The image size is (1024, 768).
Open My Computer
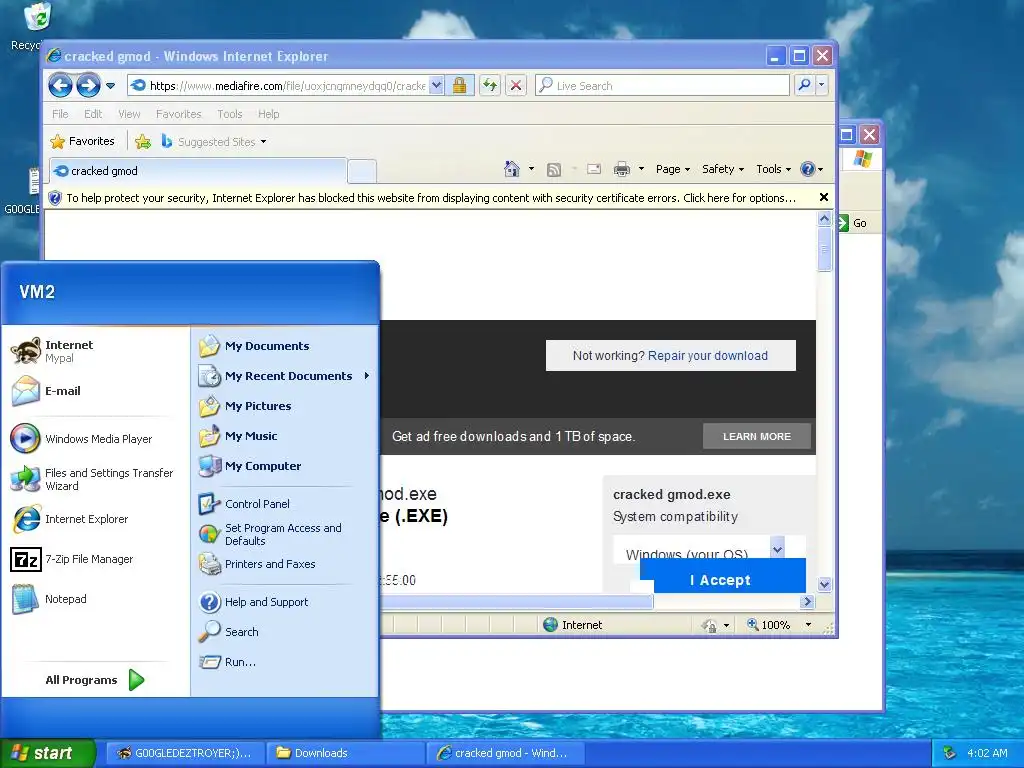pyautogui.click(x=284, y=466)
